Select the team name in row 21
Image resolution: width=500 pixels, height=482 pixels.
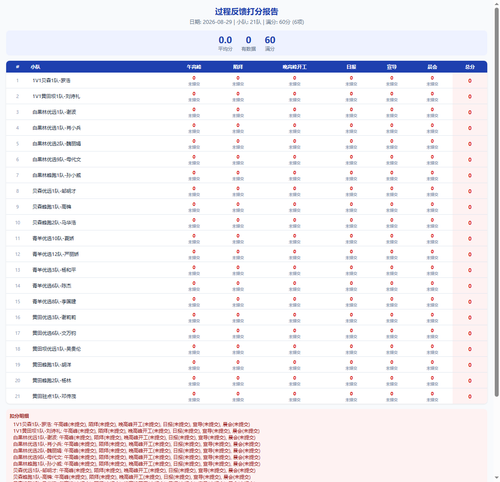[54, 396]
